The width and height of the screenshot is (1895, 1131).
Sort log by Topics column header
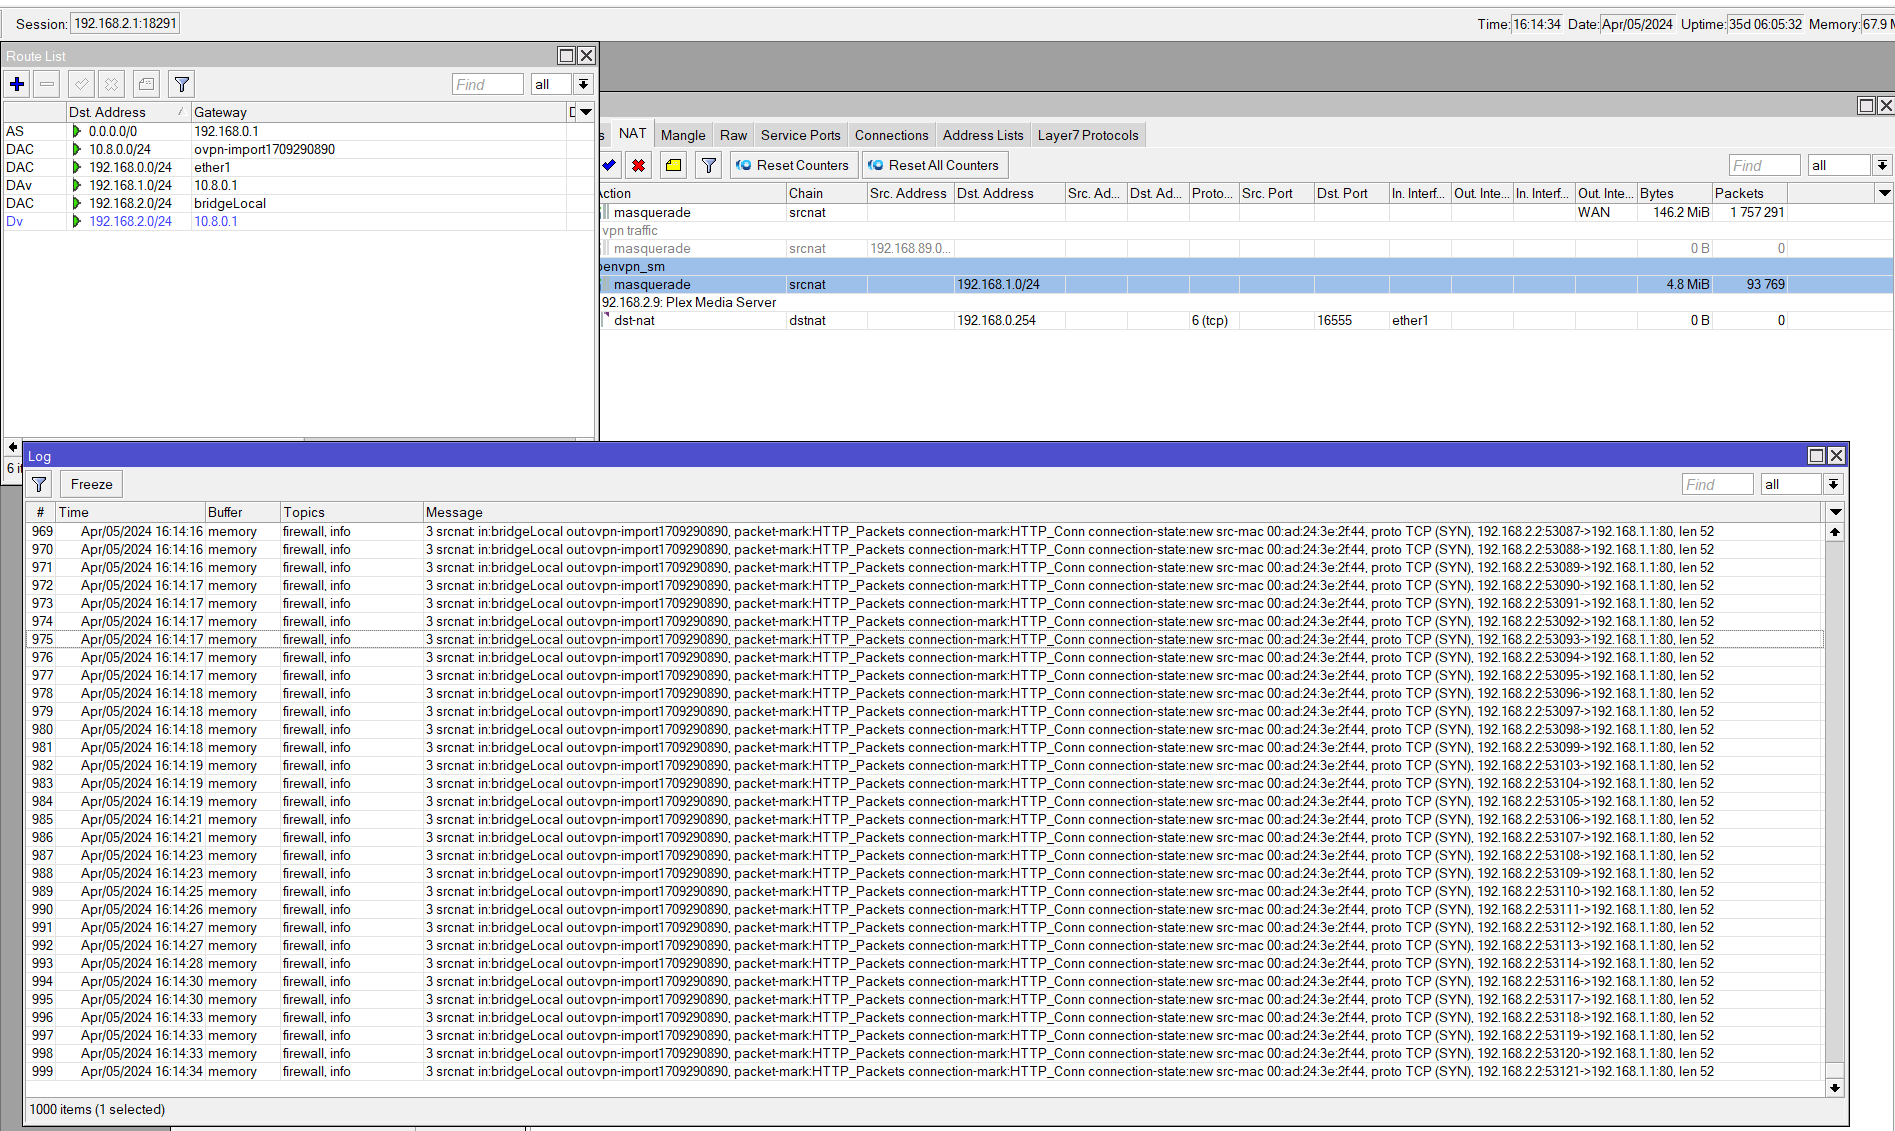tap(350, 512)
